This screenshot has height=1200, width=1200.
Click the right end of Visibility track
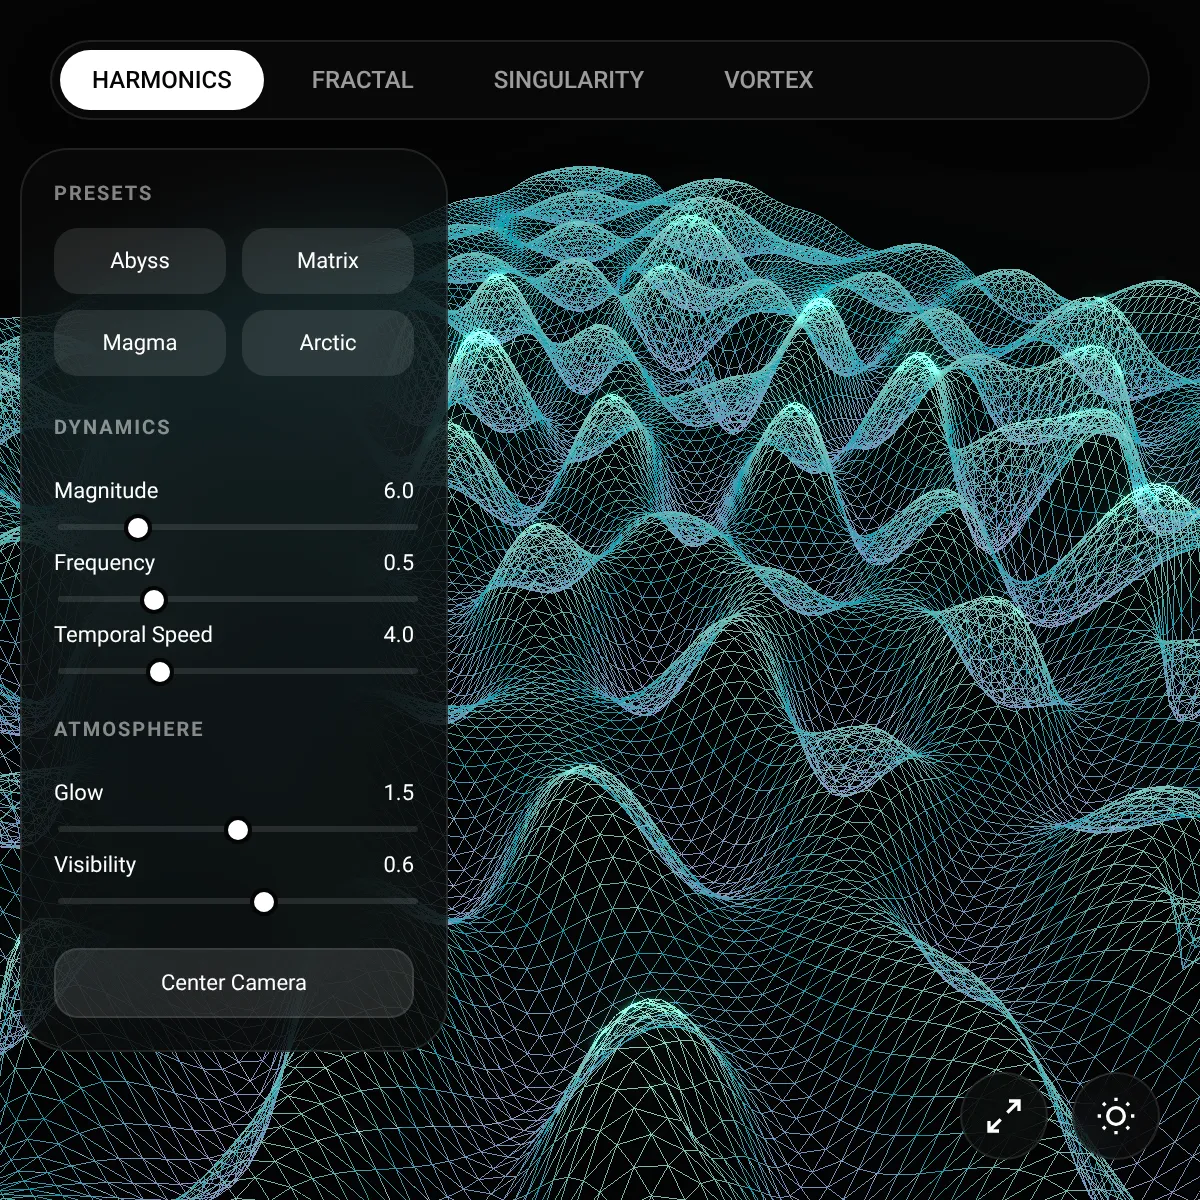414,902
